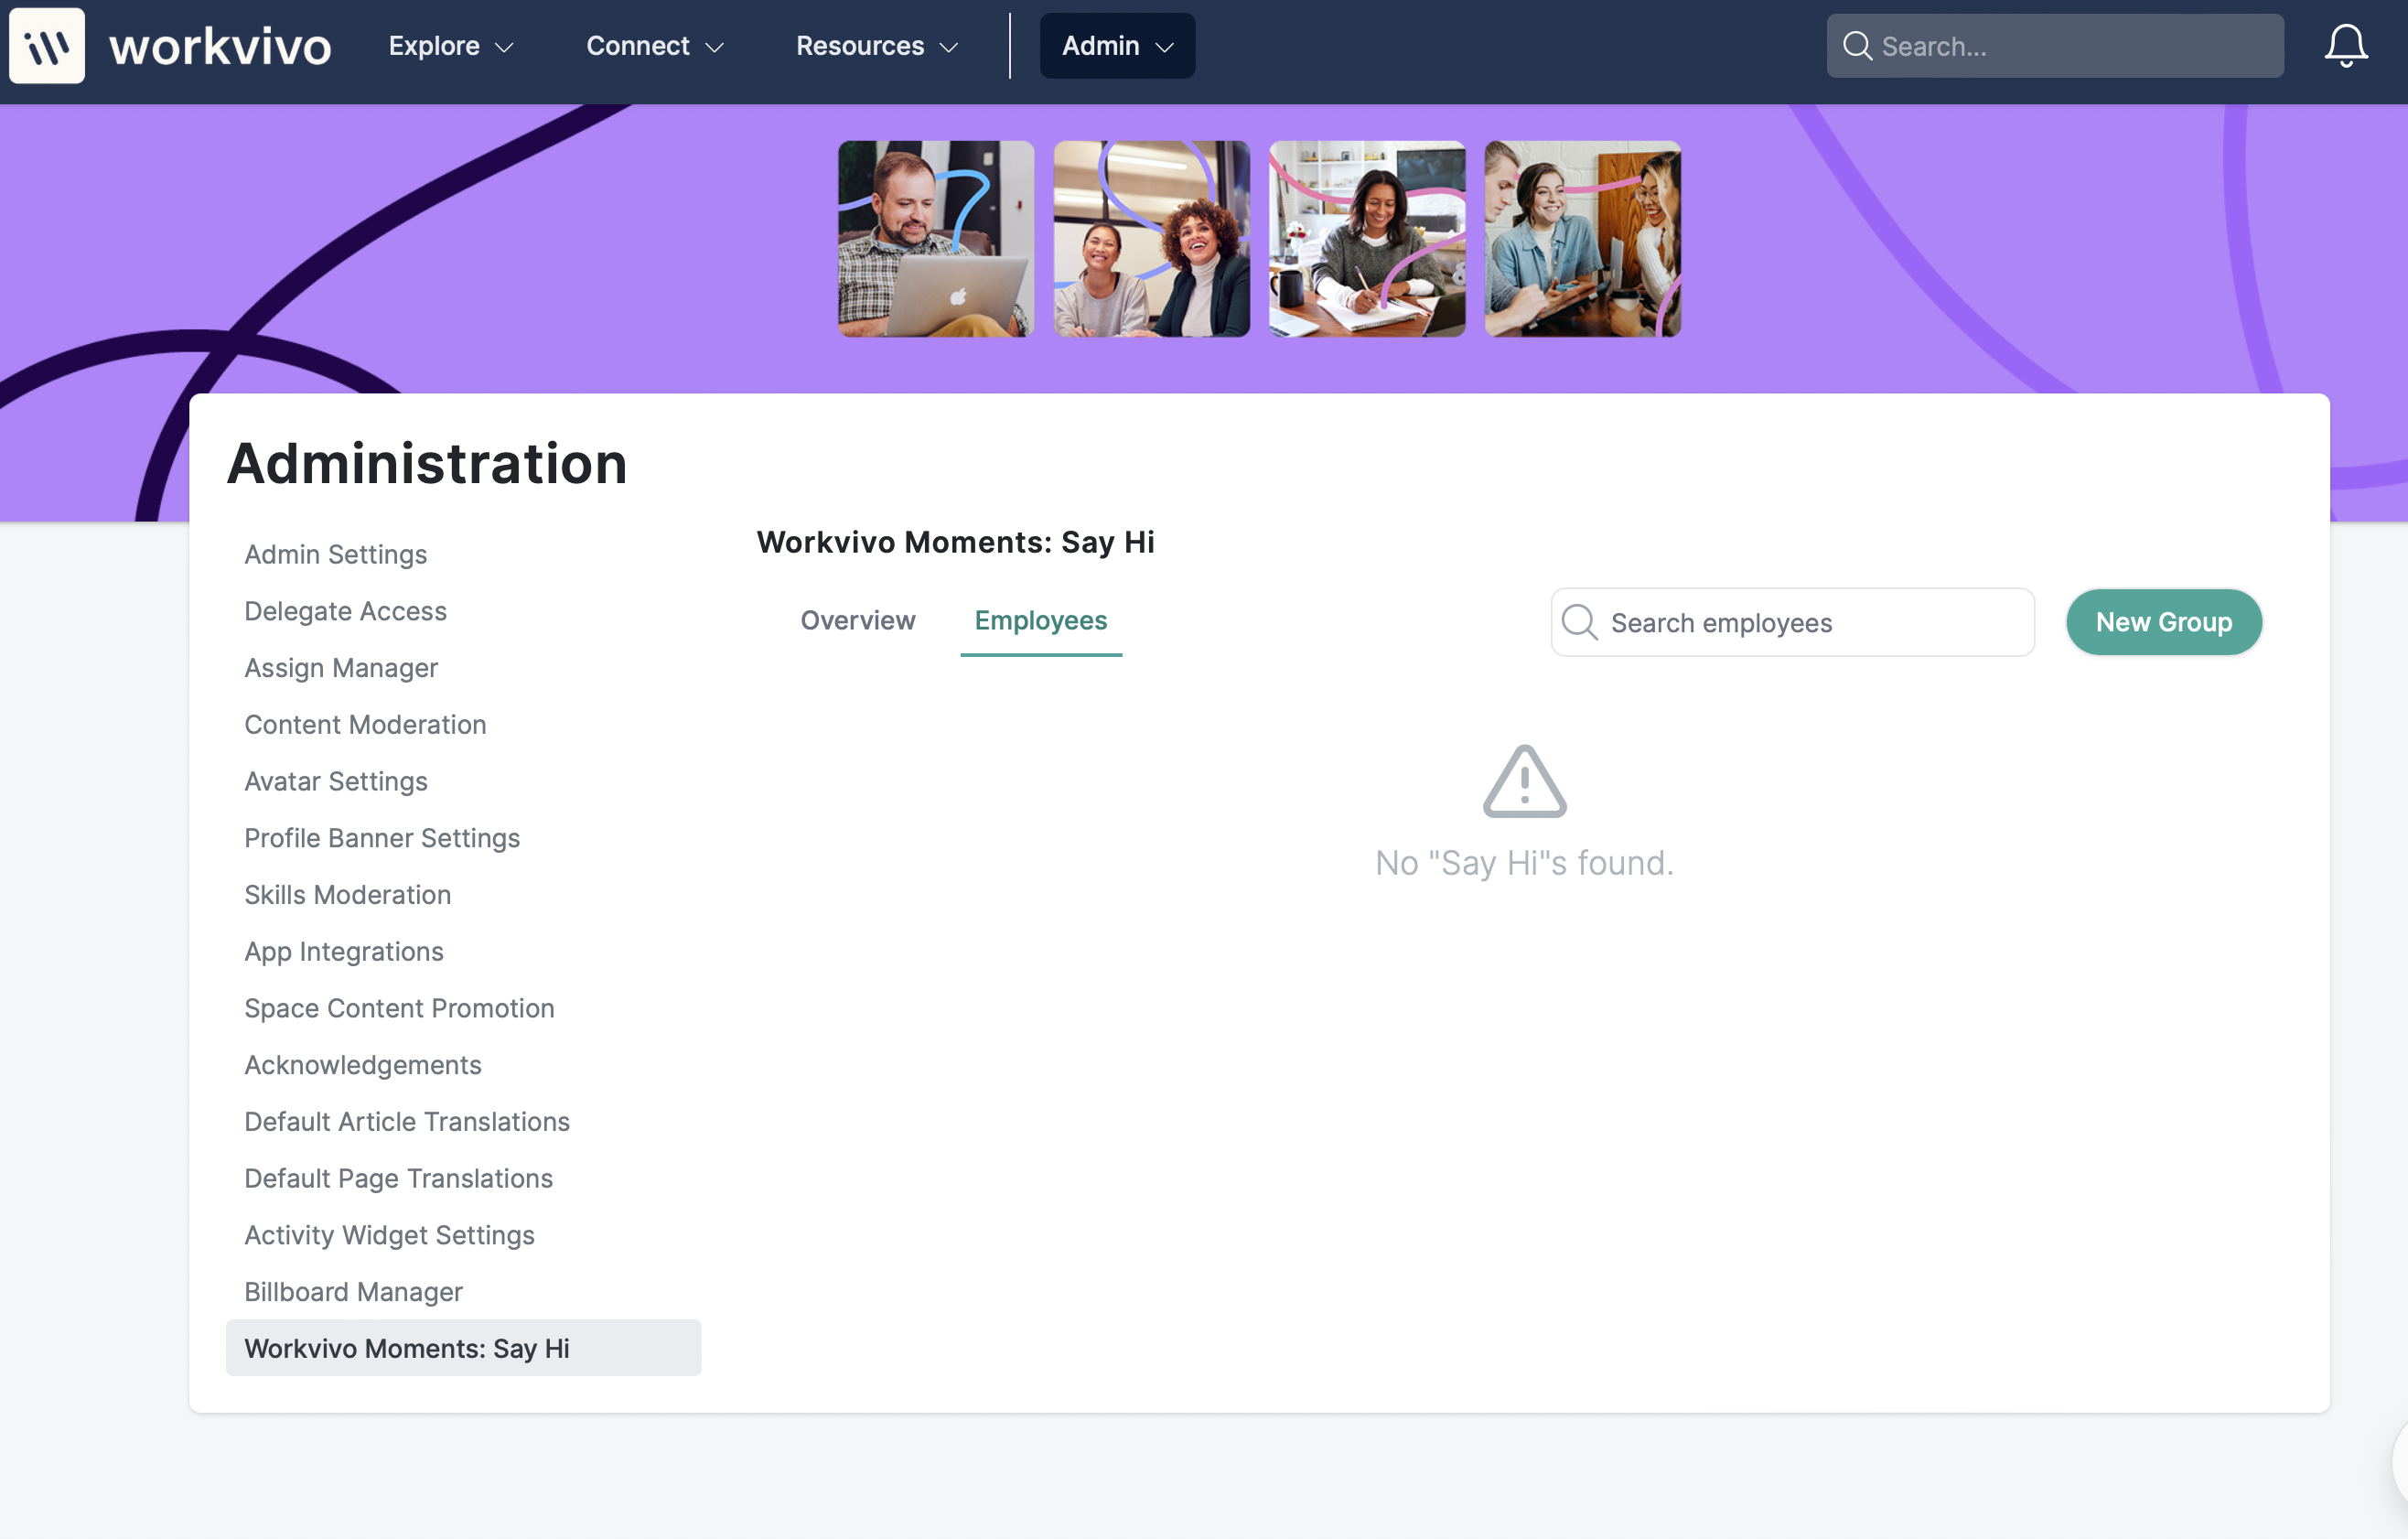
Task: Click the workvivo wordmark text
Action: [220, 47]
